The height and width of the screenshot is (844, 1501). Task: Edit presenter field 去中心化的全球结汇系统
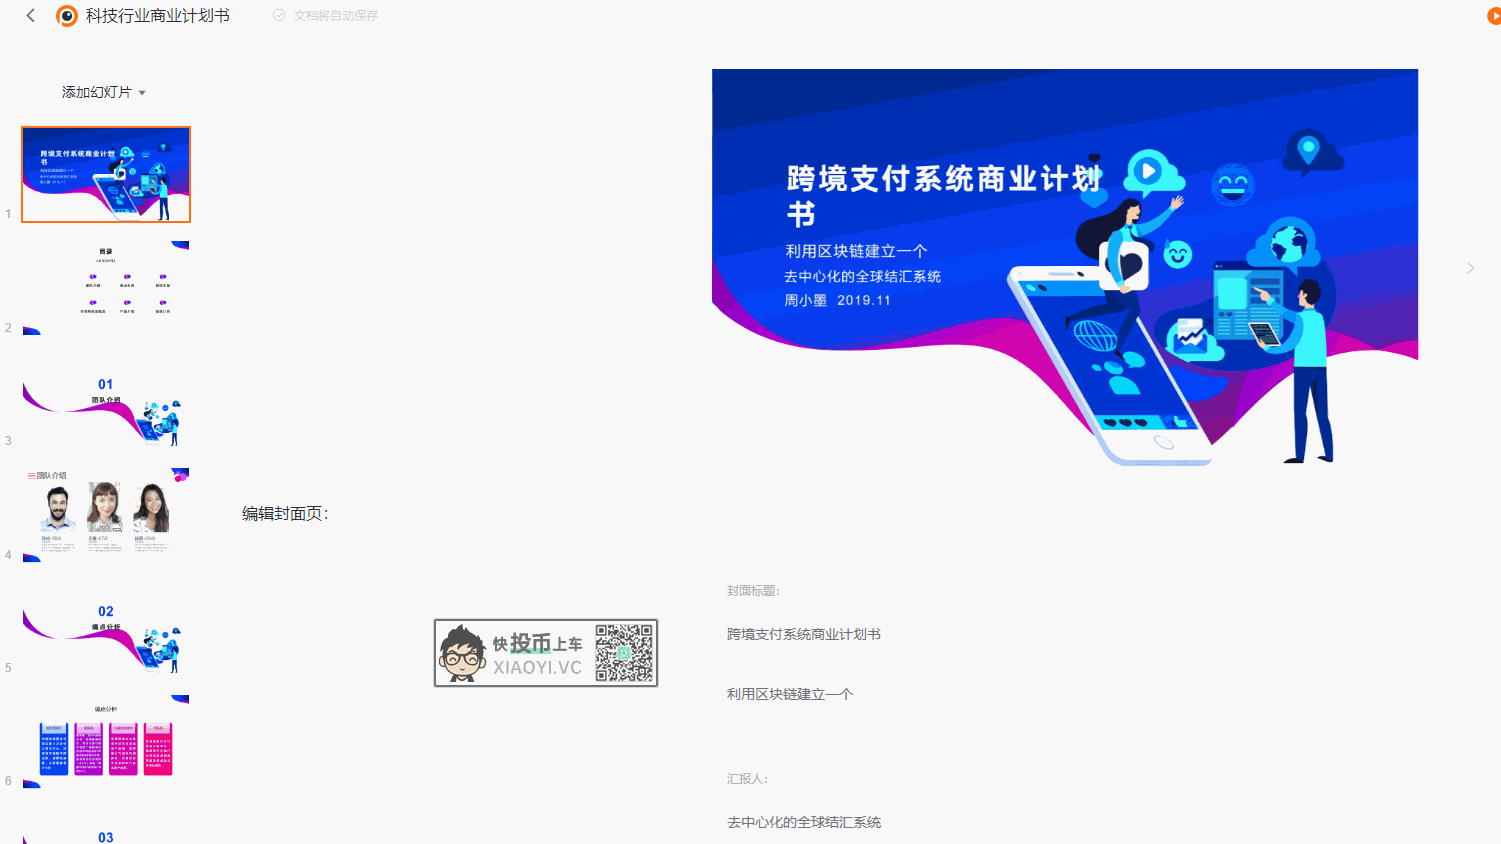pyautogui.click(x=804, y=822)
